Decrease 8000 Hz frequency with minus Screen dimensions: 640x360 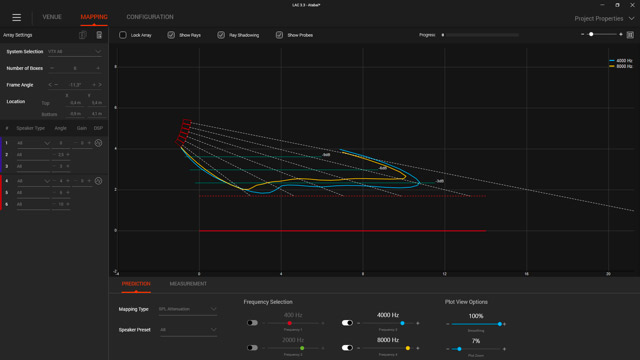tap(359, 348)
